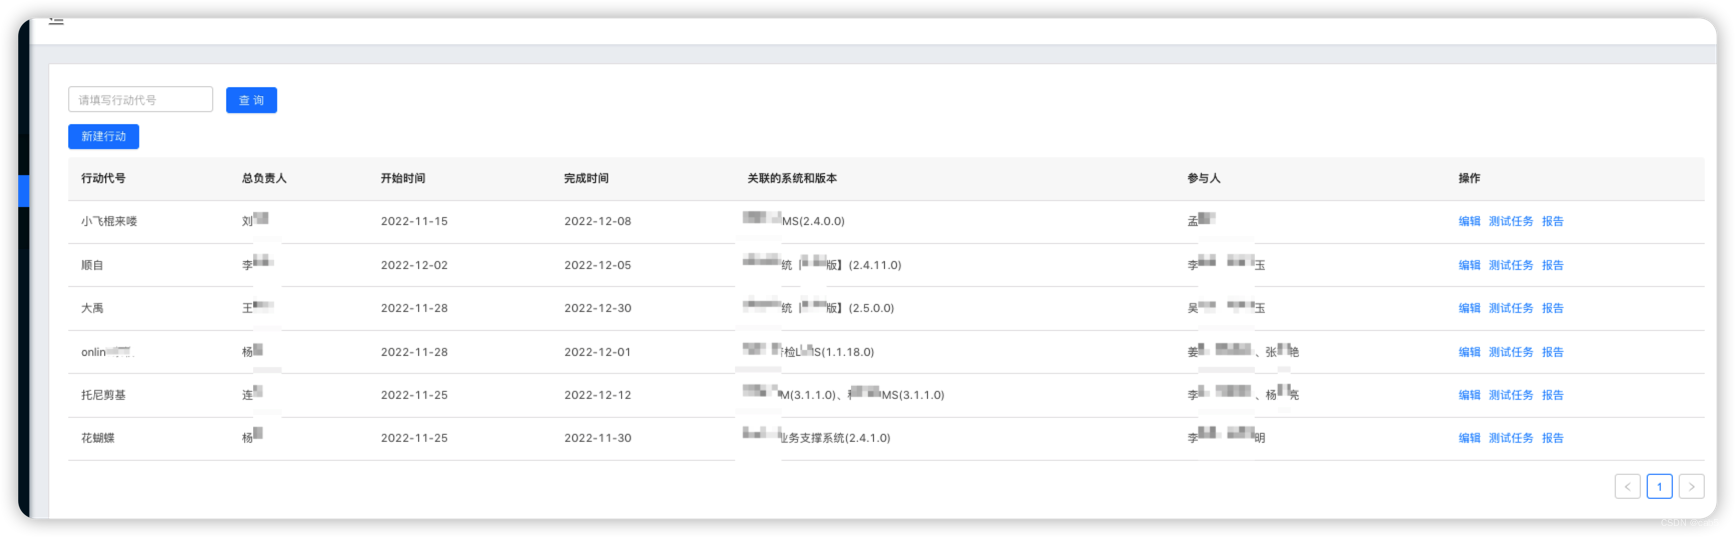Open 测试任务 in the 托尼剪基 row
This screenshot has width=1735, height=537.
pyautogui.click(x=1510, y=395)
